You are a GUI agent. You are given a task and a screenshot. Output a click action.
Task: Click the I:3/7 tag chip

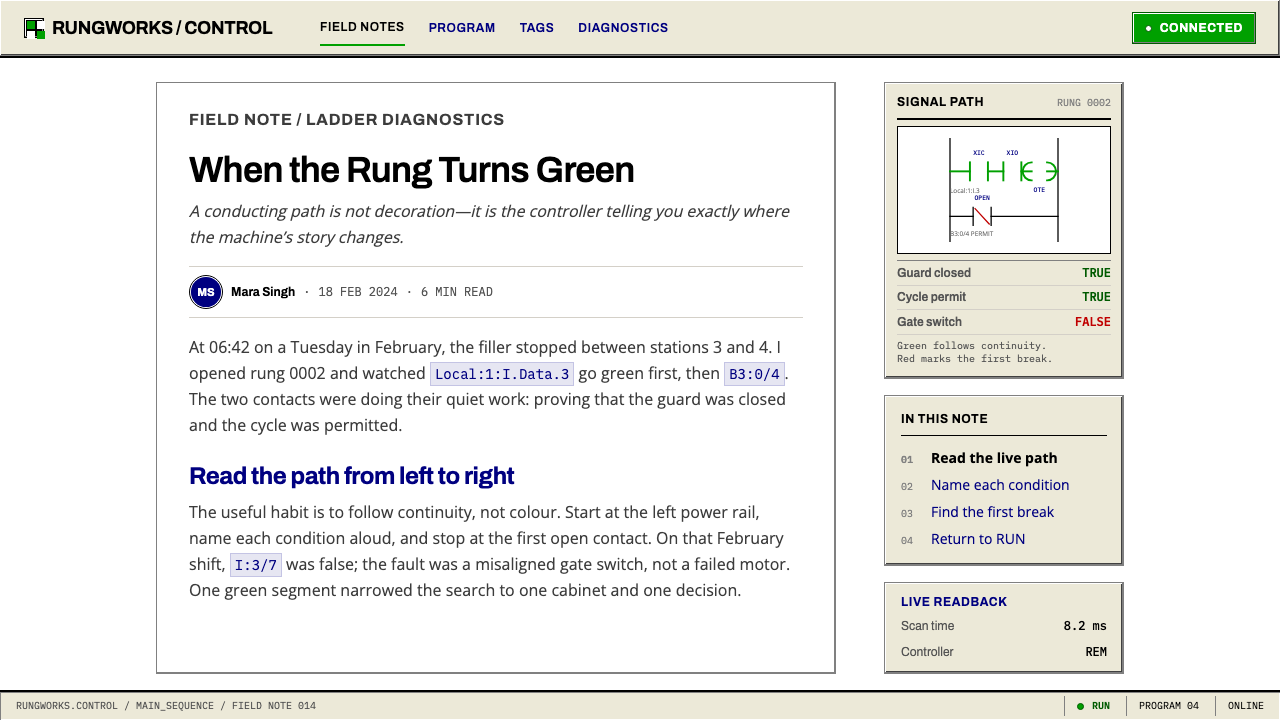(256, 565)
